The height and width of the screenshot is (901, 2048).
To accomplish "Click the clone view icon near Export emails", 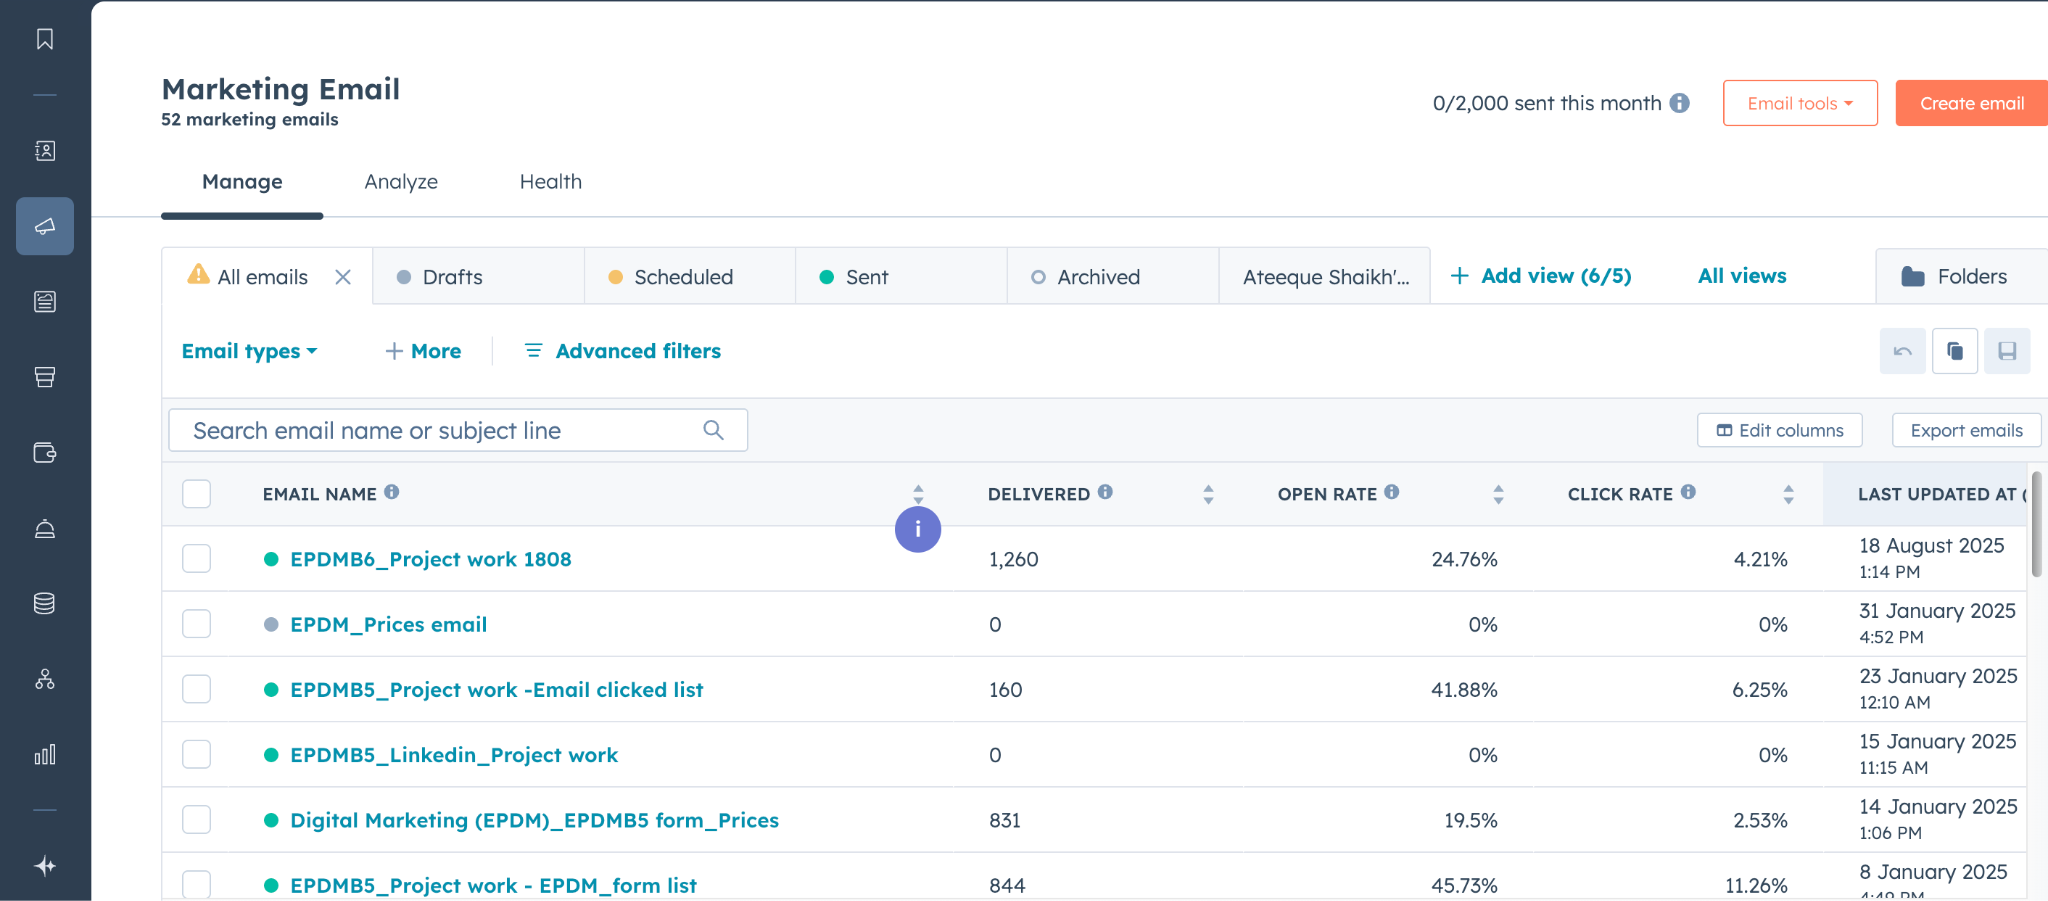I will (x=1955, y=351).
